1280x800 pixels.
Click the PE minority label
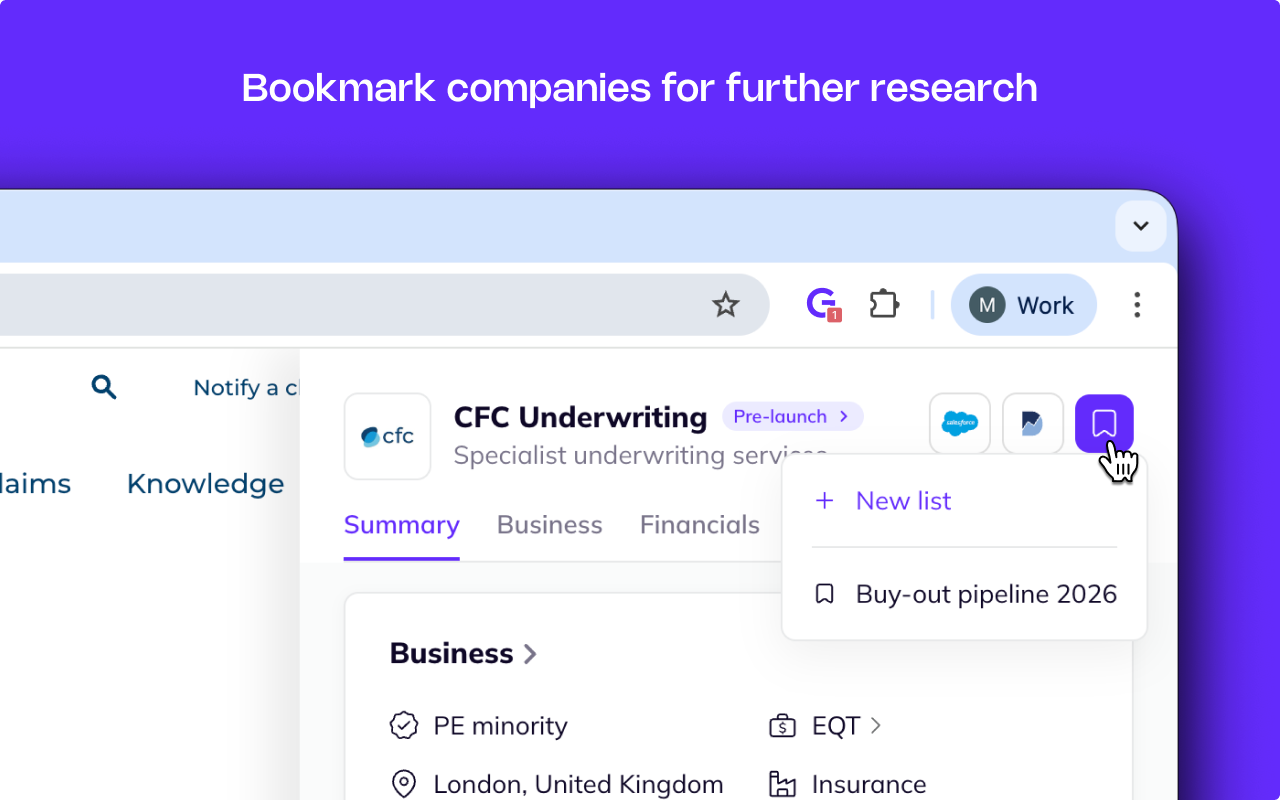(x=500, y=726)
